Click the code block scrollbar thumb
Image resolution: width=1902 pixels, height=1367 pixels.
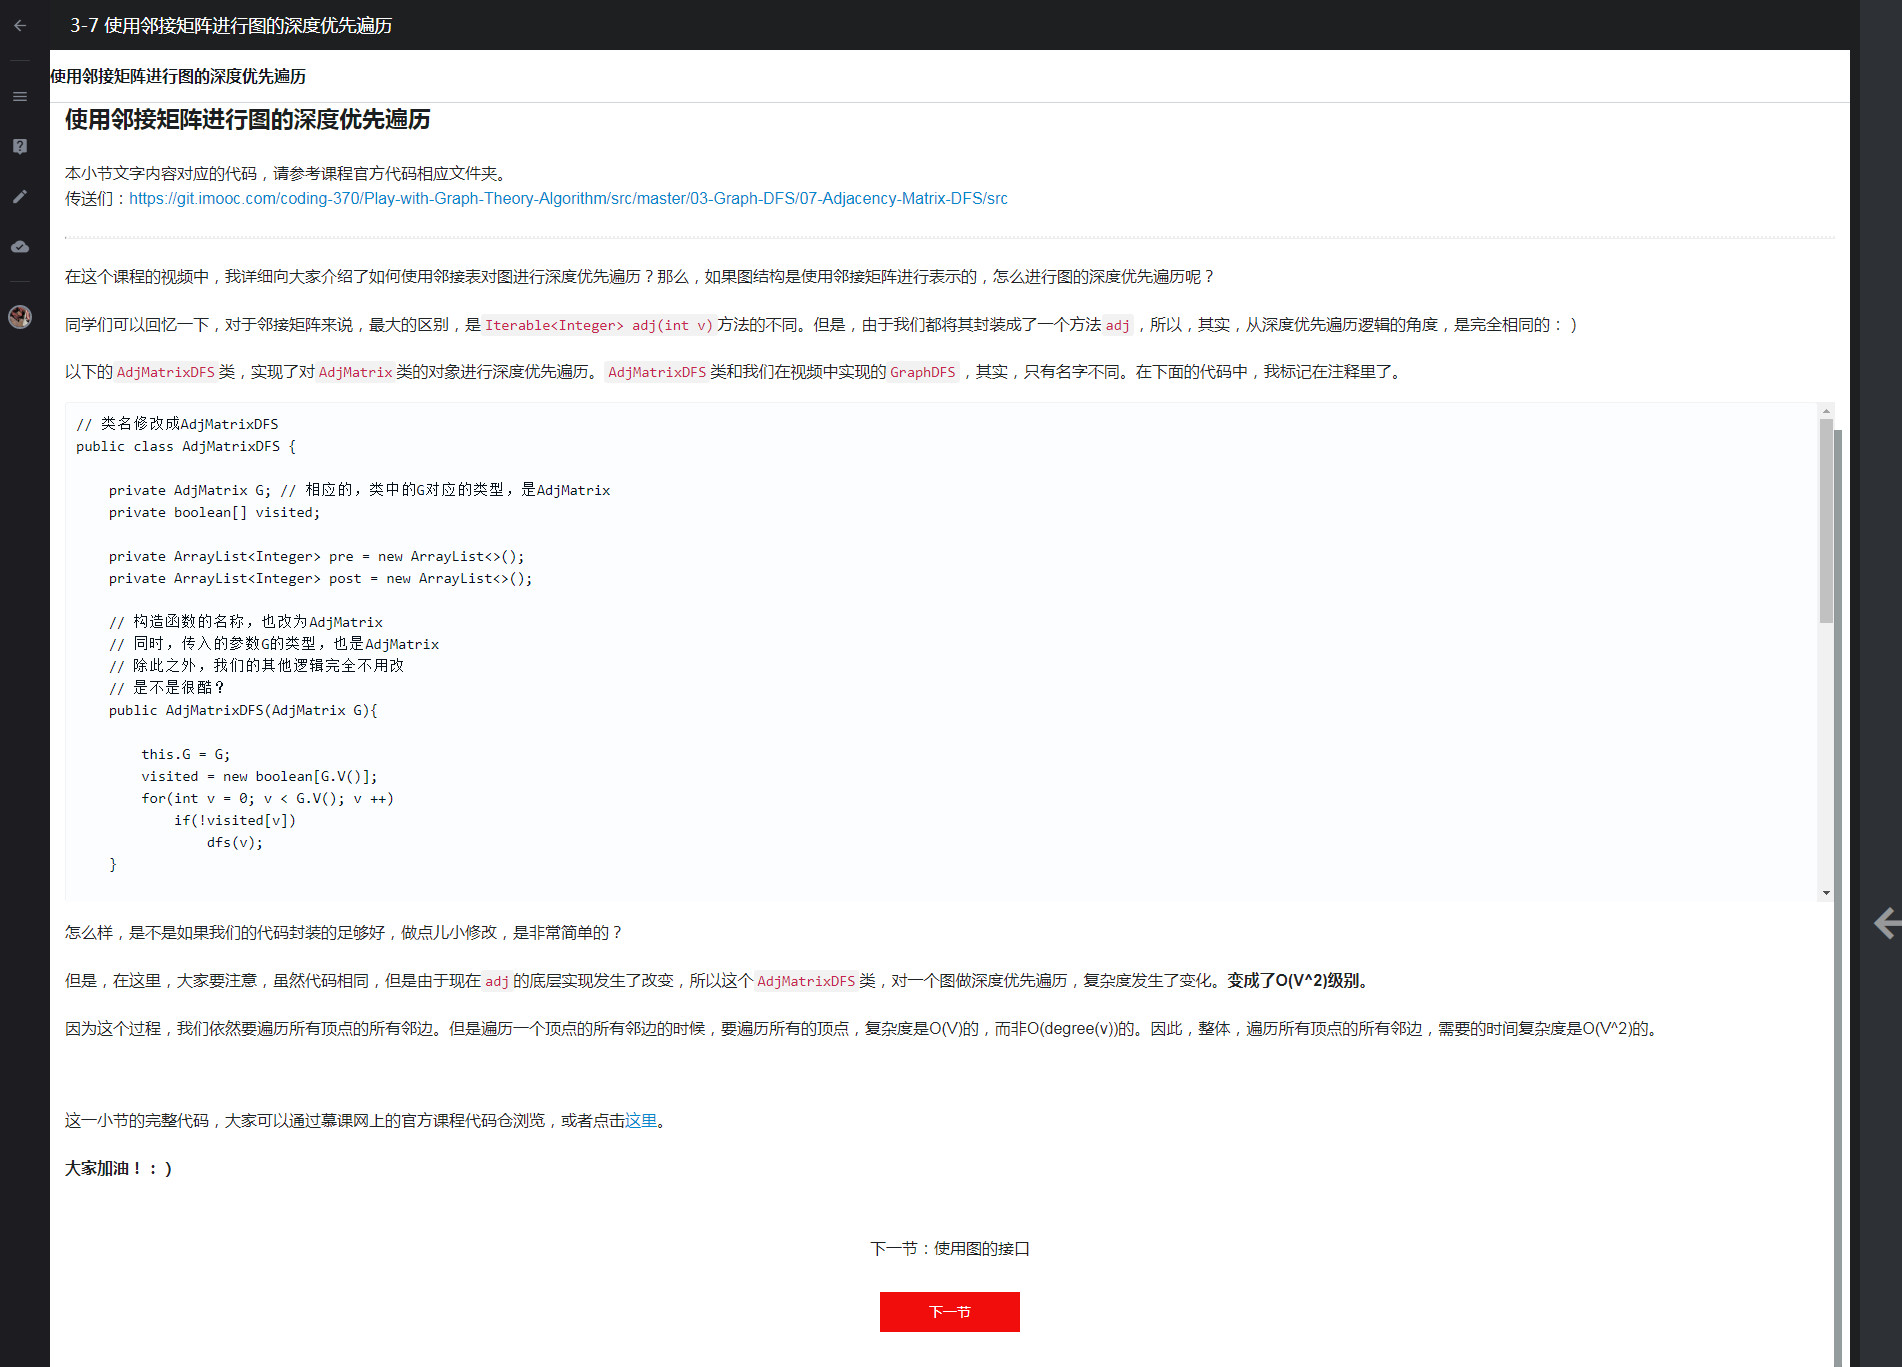(x=1826, y=520)
